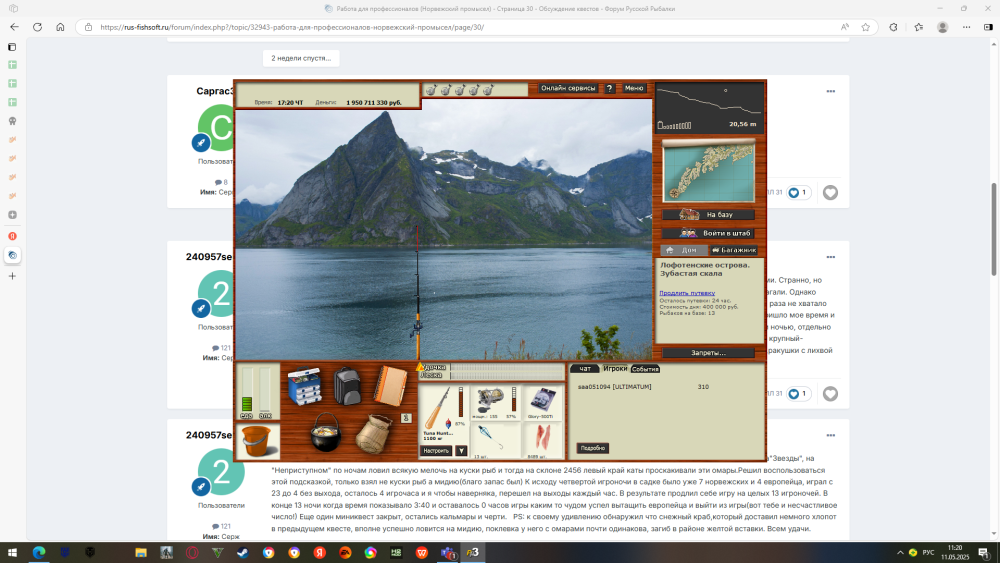
Task: Open the Lofoten islands map thumbnail
Action: (x=709, y=172)
